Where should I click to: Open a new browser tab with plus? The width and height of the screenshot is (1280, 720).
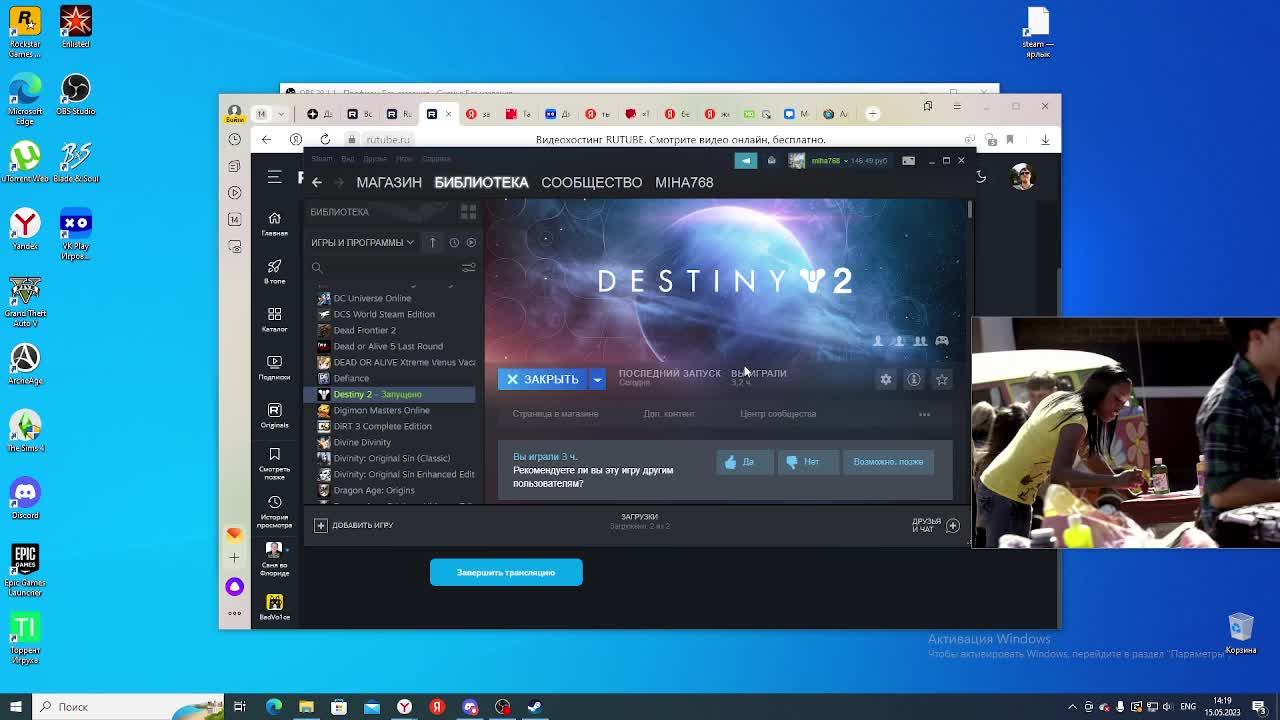[x=872, y=114]
